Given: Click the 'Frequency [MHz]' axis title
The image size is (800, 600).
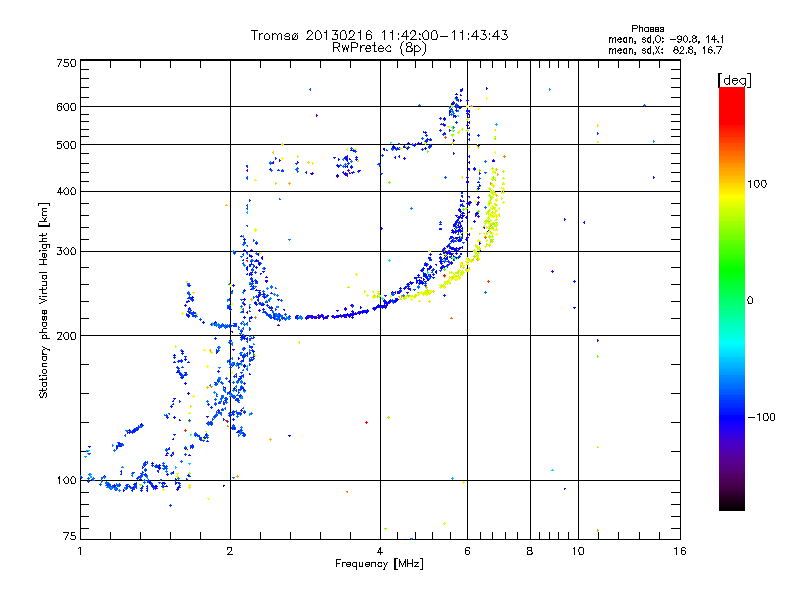Looking at the screenshot, I should (379, 564).
